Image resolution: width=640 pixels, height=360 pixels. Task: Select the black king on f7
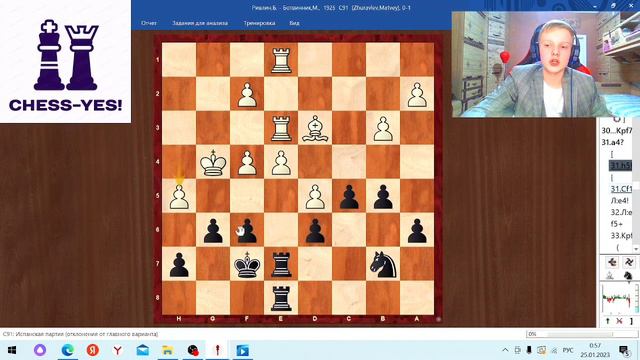coord(247,265)
